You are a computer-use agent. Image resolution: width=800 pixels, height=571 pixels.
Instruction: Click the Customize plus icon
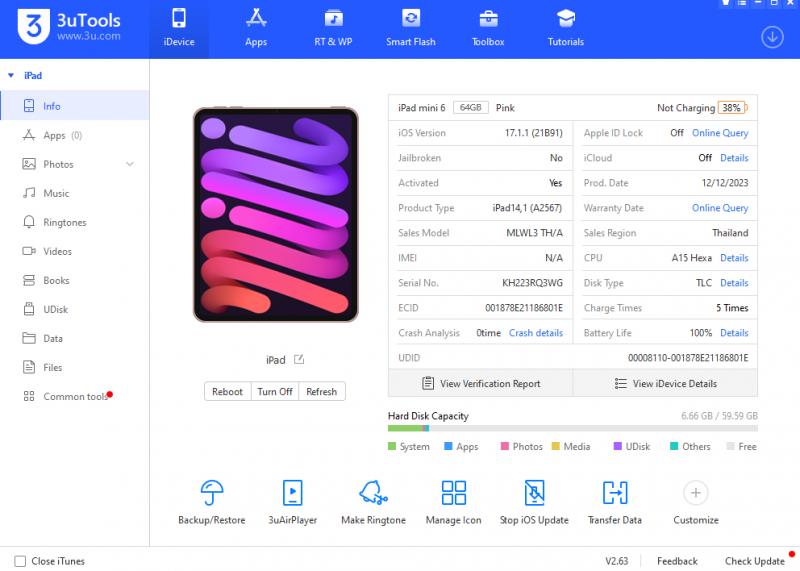695,493
